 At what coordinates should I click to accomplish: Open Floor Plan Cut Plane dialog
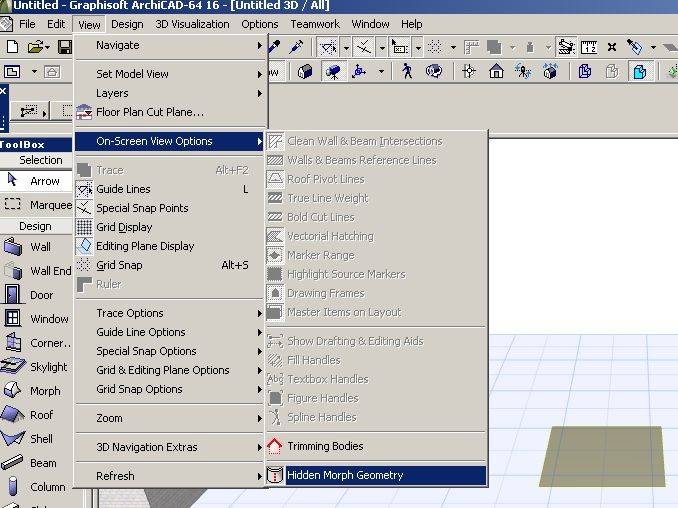[170, 112]
